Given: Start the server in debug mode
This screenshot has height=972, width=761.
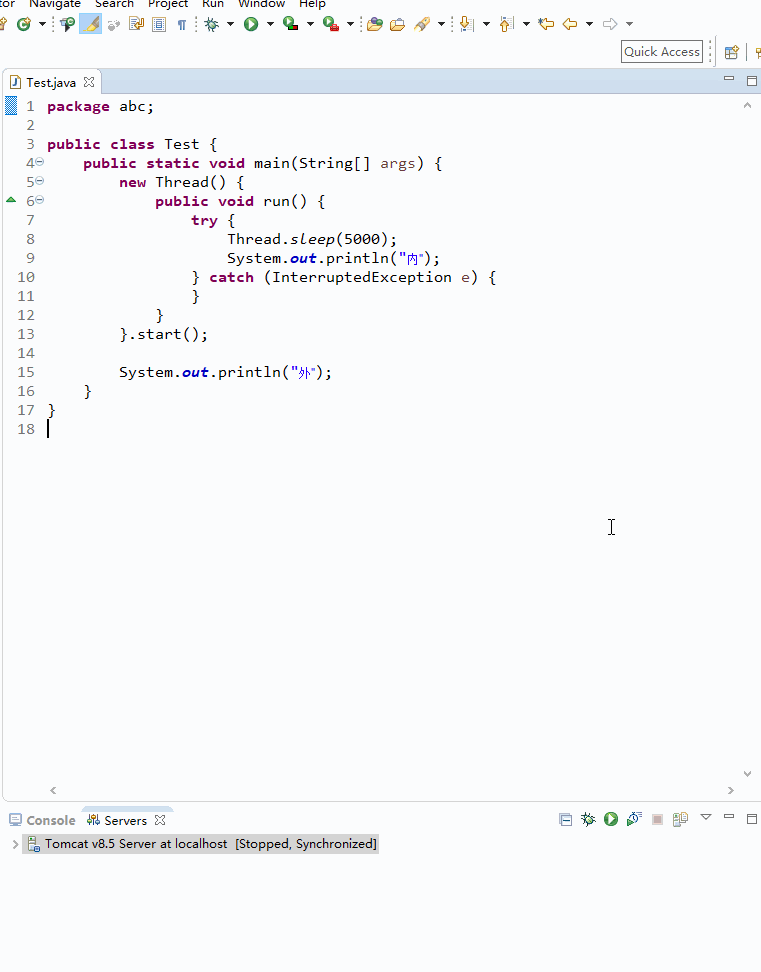Looking at the screenshot, I should point(588,820).
